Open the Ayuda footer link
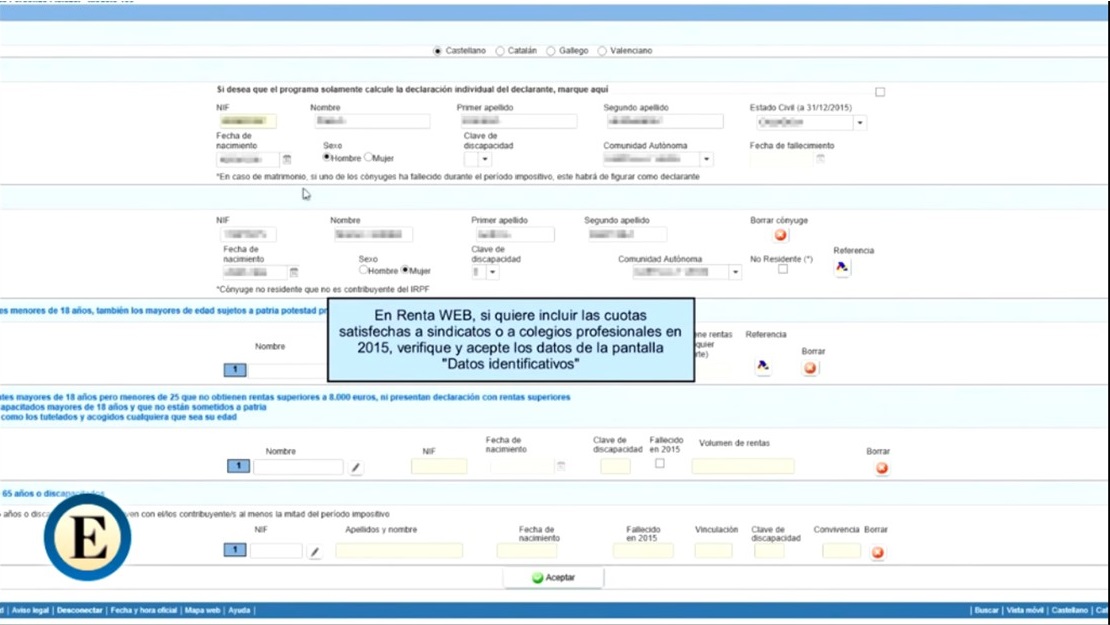 (239, 610)
